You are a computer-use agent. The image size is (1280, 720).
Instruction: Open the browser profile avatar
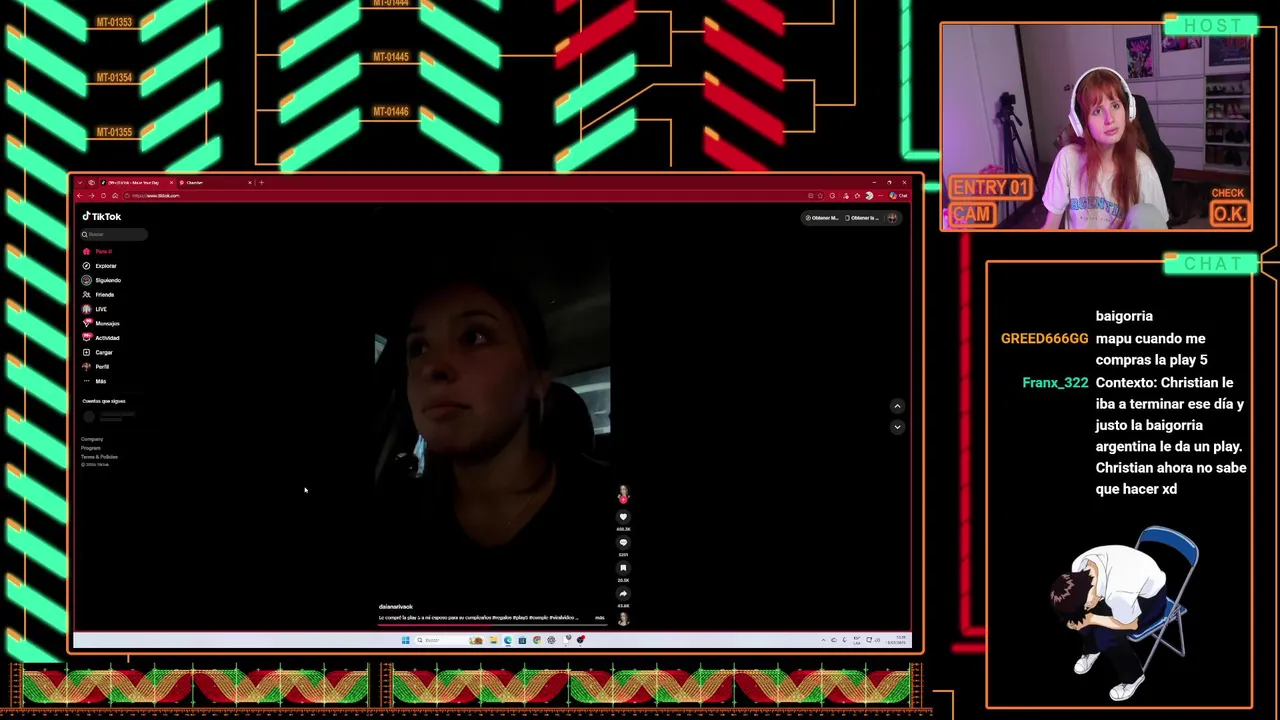[869, 195]
